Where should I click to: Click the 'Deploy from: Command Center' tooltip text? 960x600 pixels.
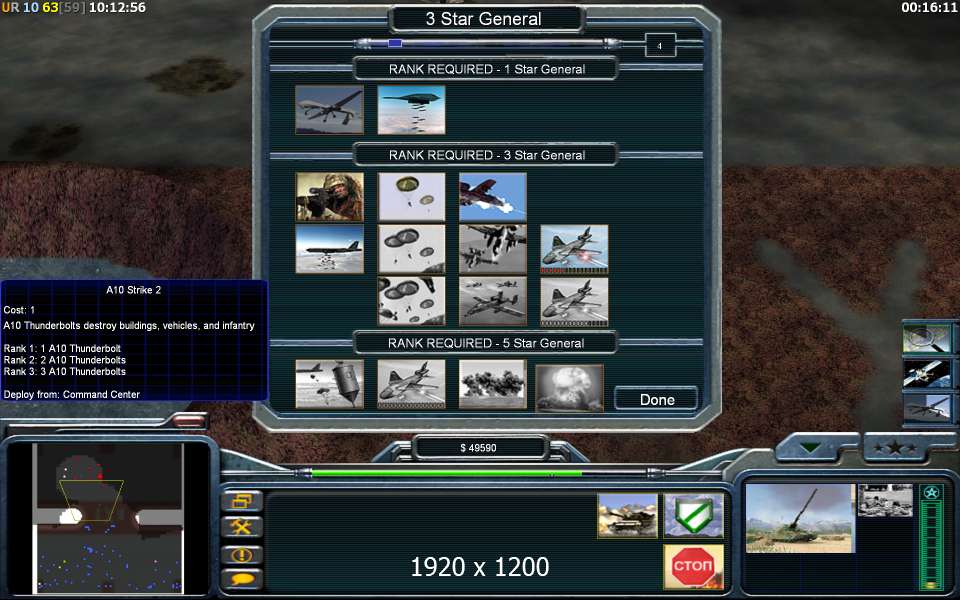[x=72, y=395]
